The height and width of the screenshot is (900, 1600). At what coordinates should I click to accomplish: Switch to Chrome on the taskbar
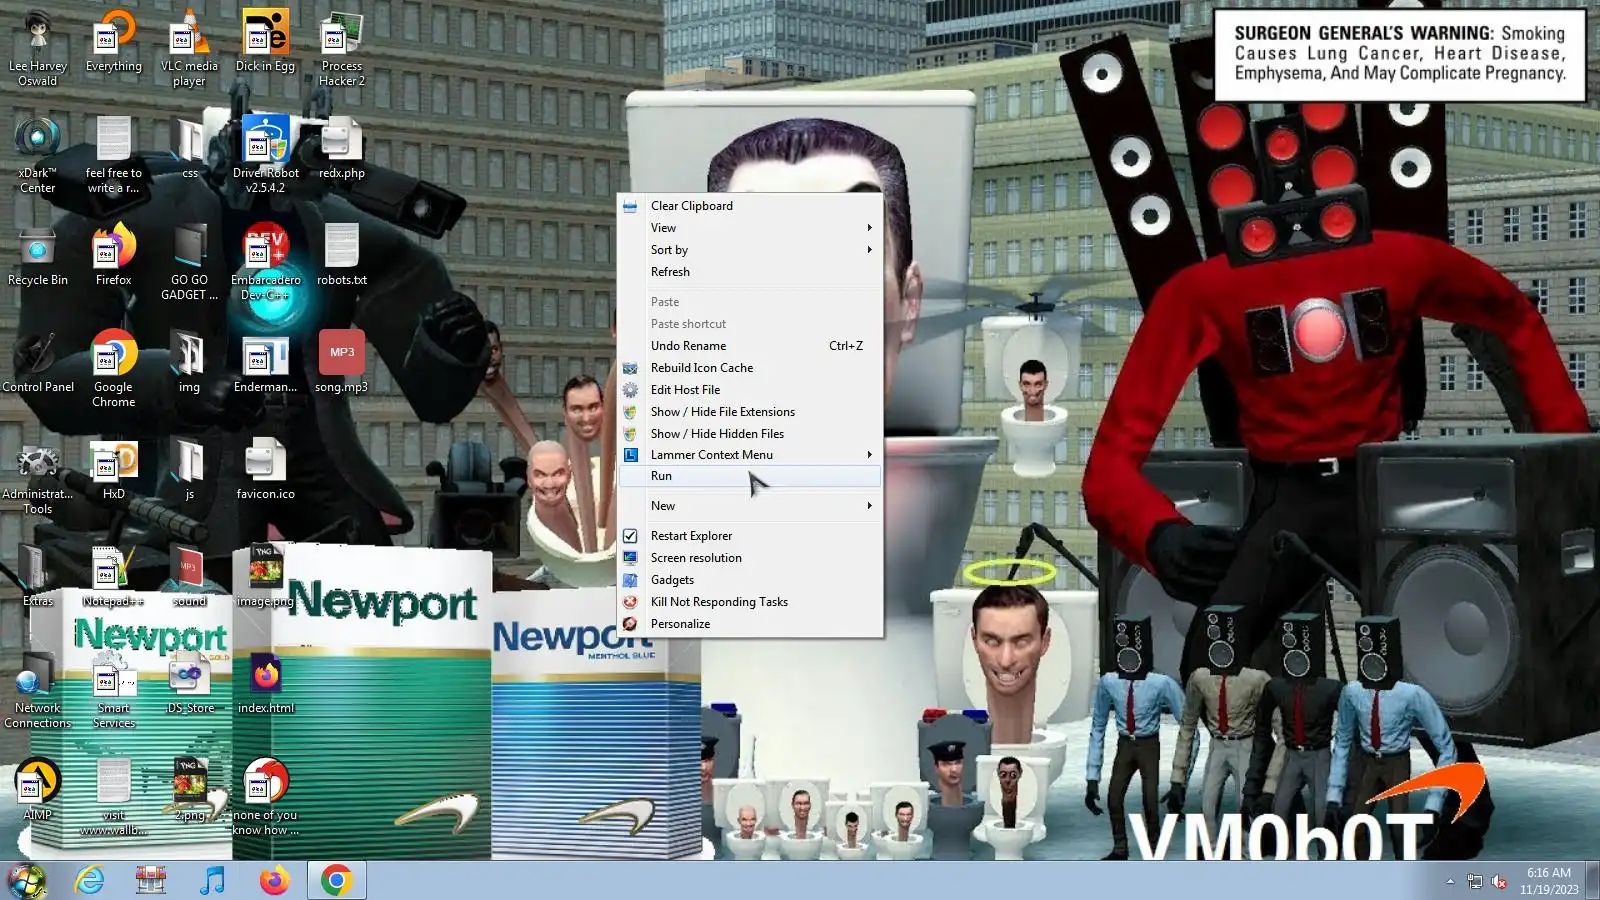[336, 880]
